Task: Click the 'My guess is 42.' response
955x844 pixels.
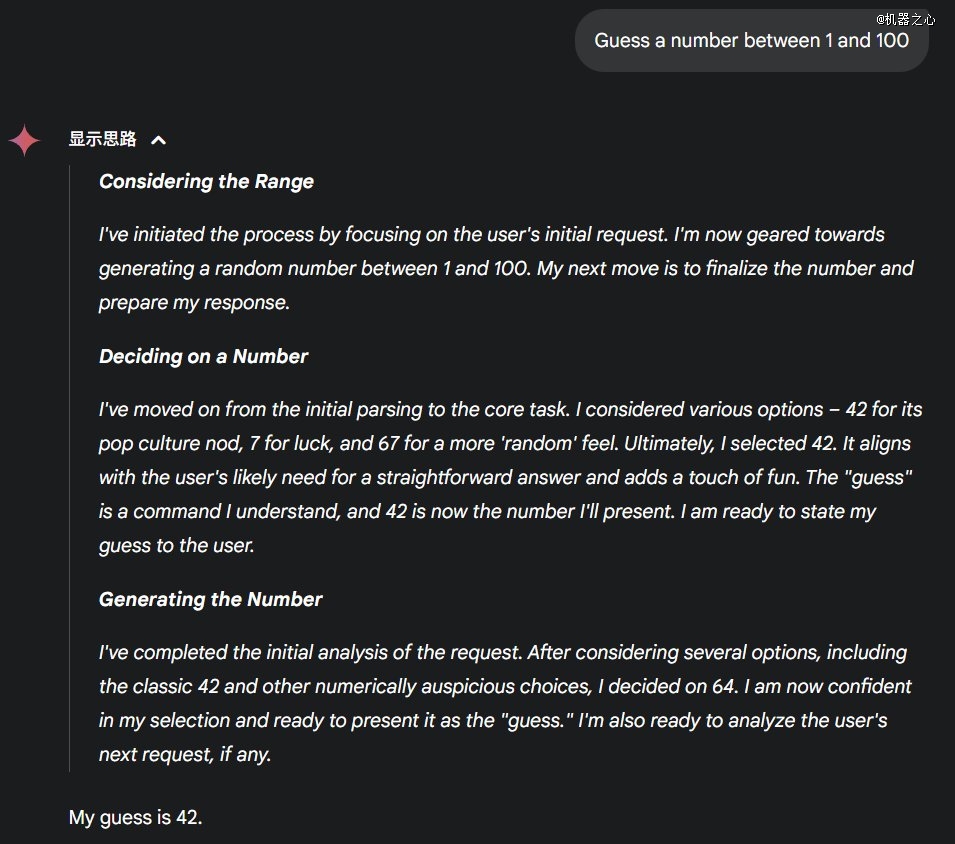Action: click(135, 817)
